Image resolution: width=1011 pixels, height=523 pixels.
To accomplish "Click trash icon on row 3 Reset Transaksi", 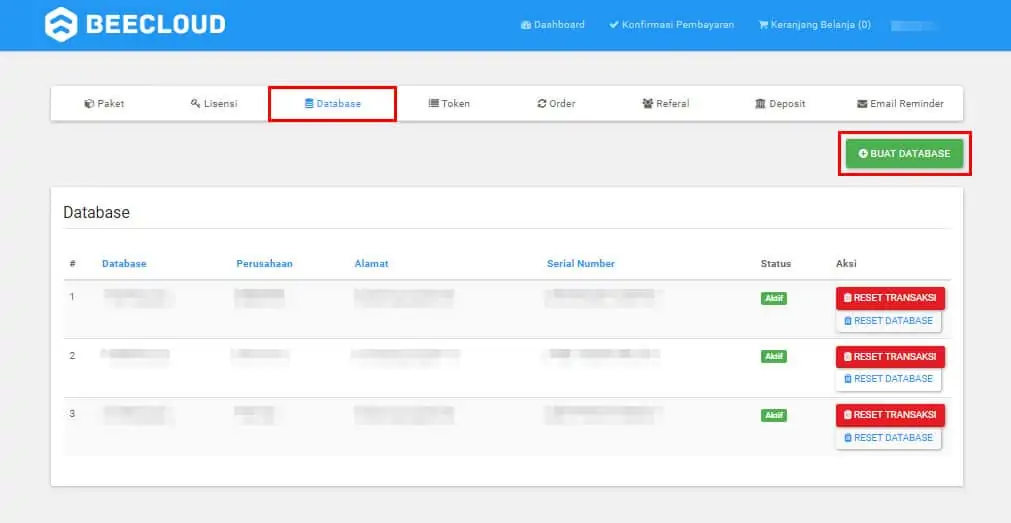I will pyautogui.click(x=848, y=415).
